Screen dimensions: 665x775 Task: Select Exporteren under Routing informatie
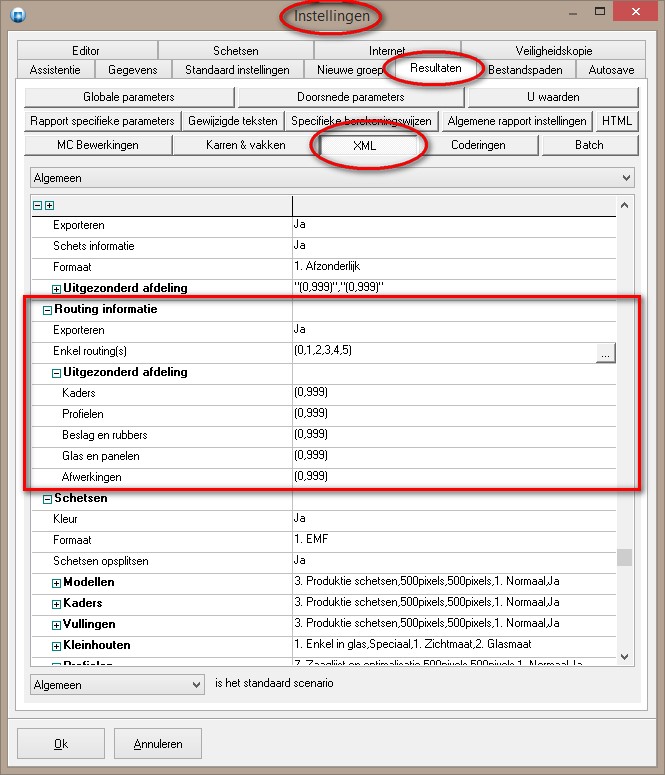[x=324, y=330]
